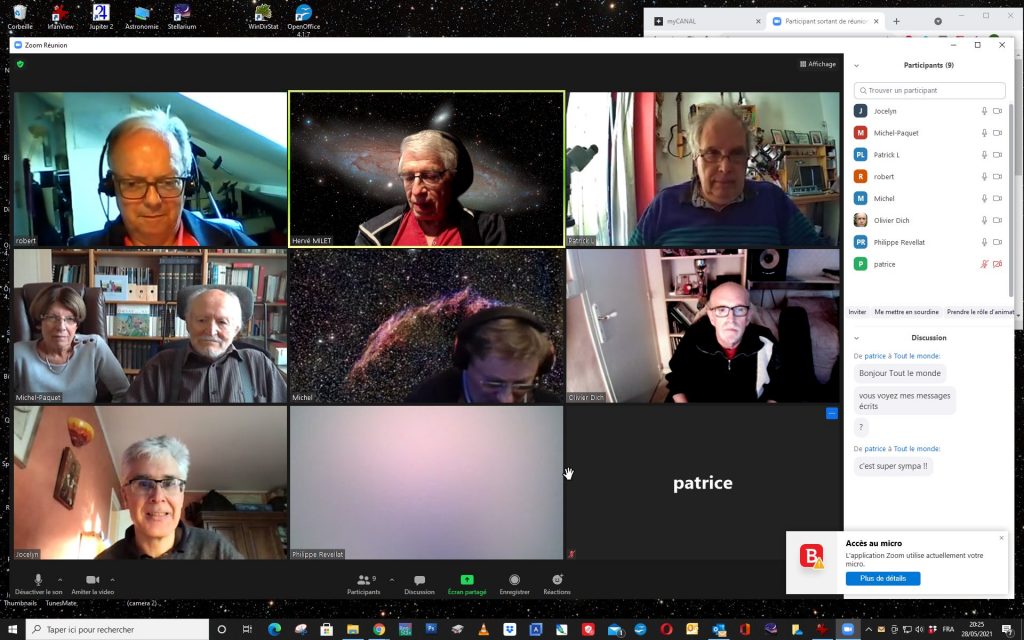Collapse the Discussion panel chevron
Screen dimensions: 1024x640
pos(856,338)
